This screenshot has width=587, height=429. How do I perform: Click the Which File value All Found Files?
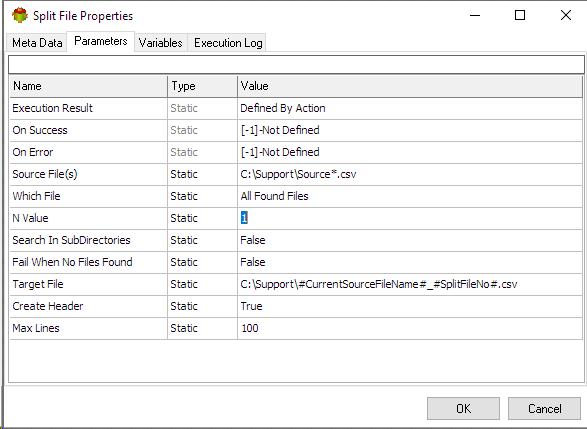click(x=410, y=196)
